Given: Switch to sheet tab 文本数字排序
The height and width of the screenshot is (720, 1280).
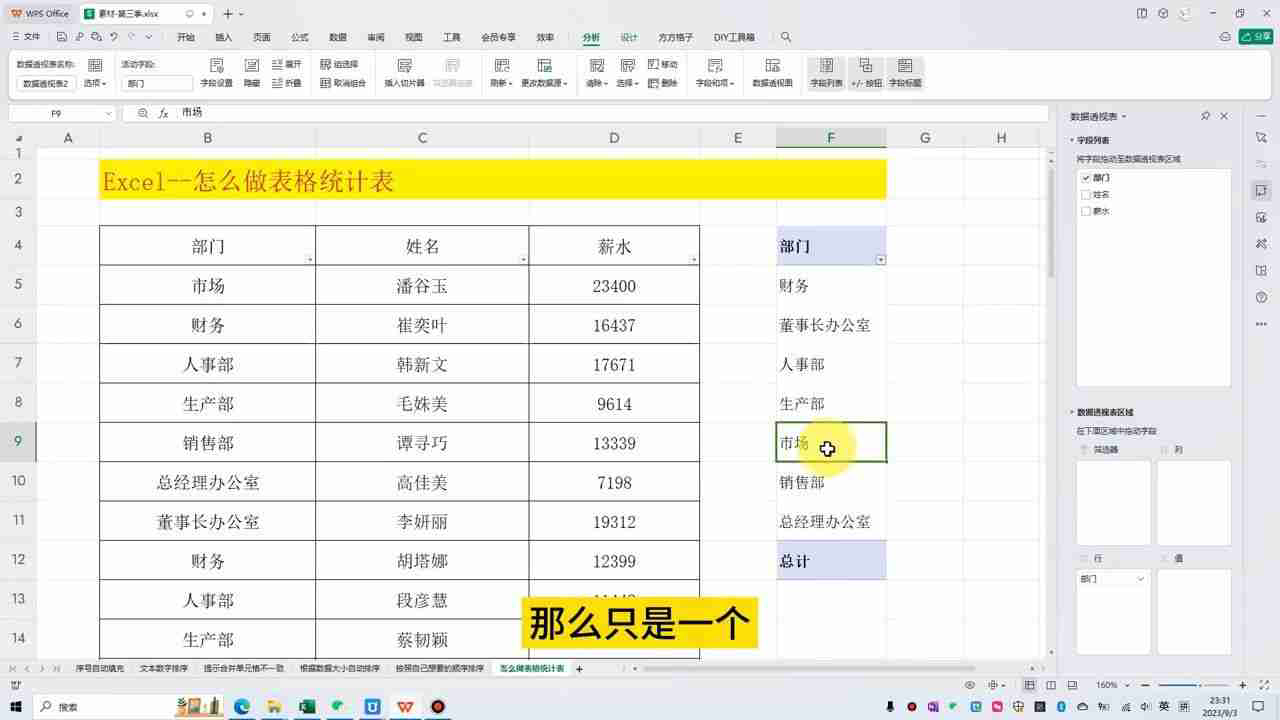Looking at the screenshot, I should point(163,668).
